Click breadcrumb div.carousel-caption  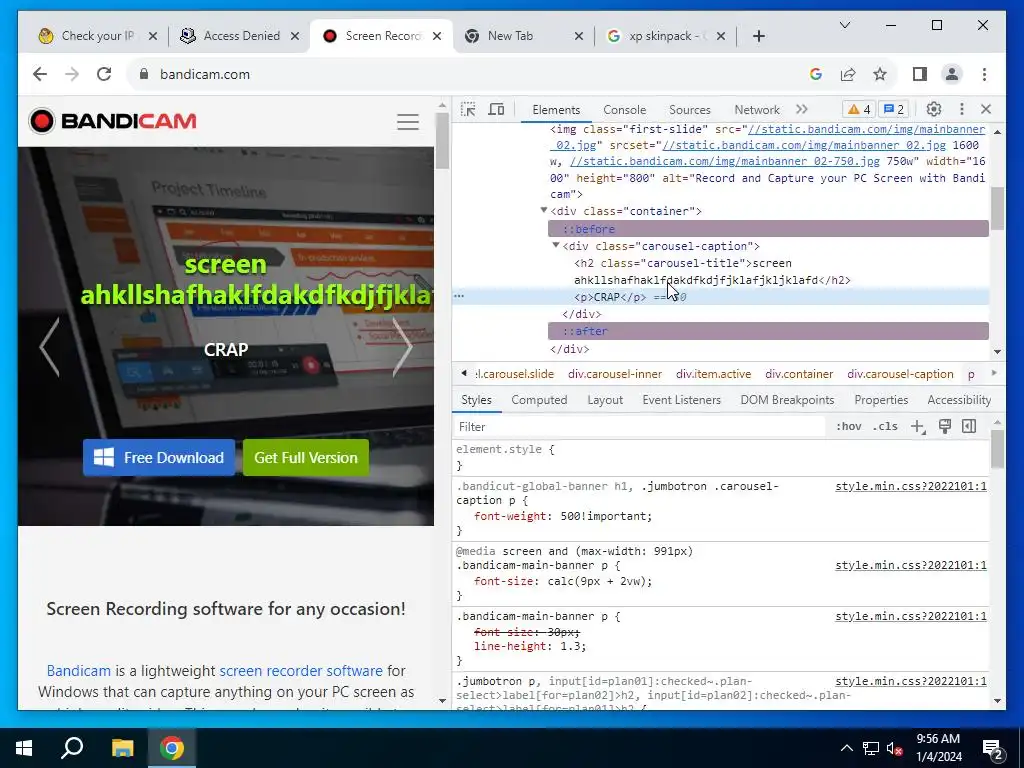(x=900, y=374)
